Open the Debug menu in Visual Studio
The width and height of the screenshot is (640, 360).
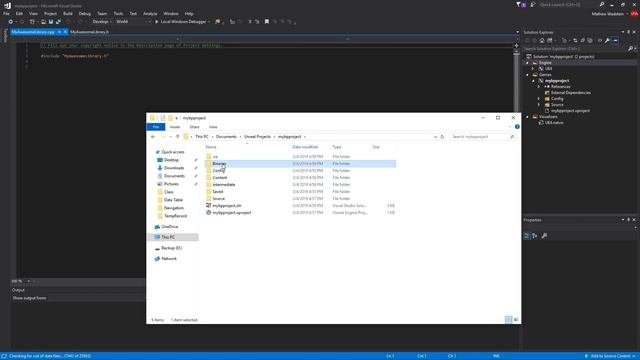84,13
